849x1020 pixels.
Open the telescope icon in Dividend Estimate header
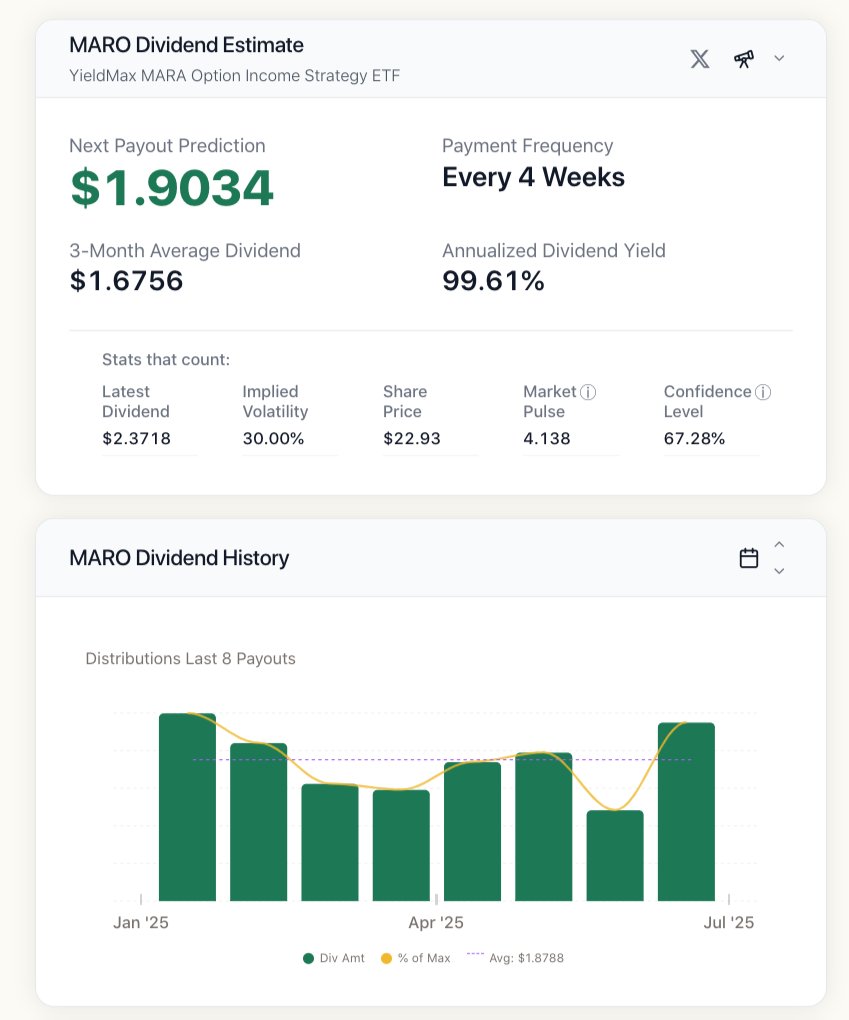point(744,59)
